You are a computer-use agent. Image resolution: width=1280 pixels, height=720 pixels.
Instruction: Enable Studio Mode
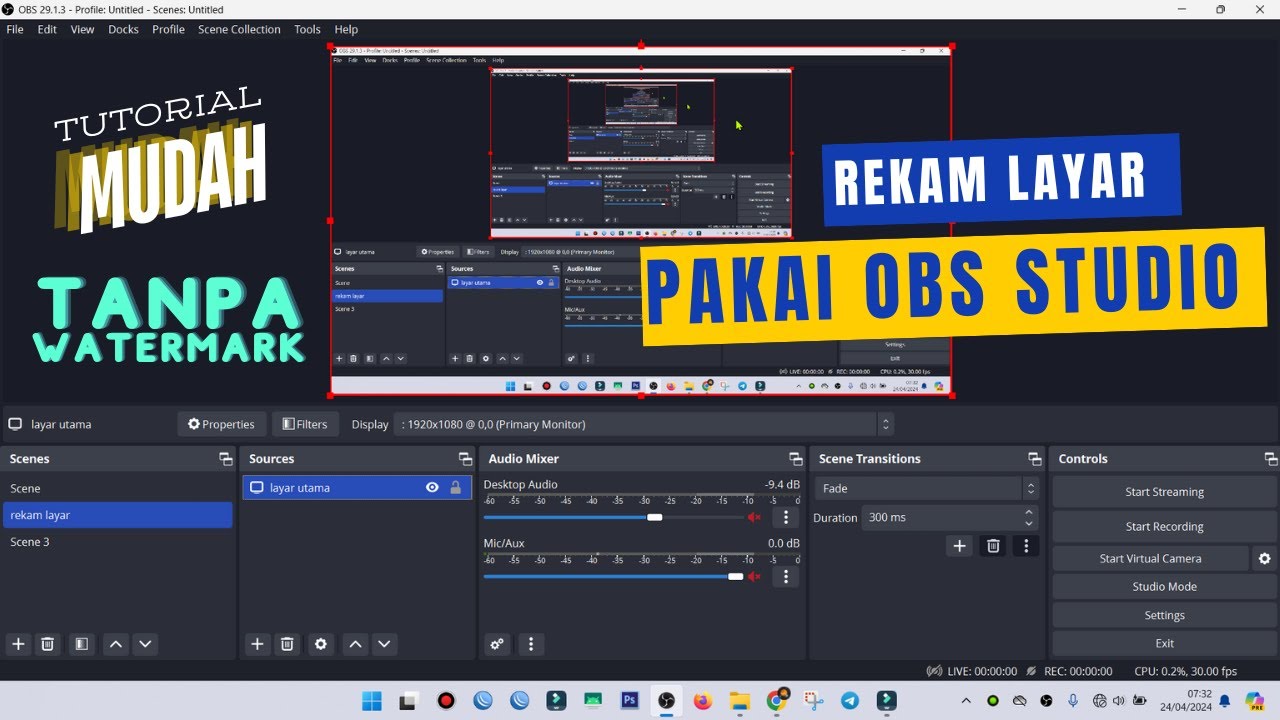[x=1164, y=586]
